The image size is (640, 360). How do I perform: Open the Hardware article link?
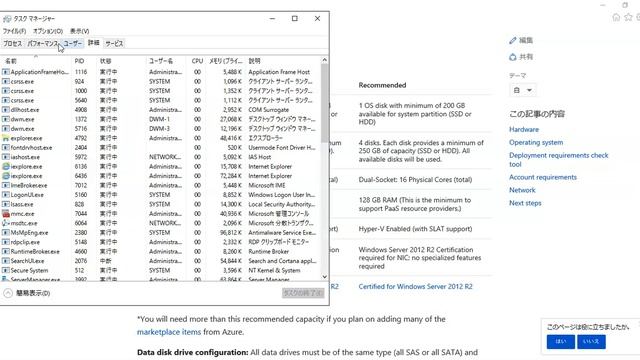point(524,129)
